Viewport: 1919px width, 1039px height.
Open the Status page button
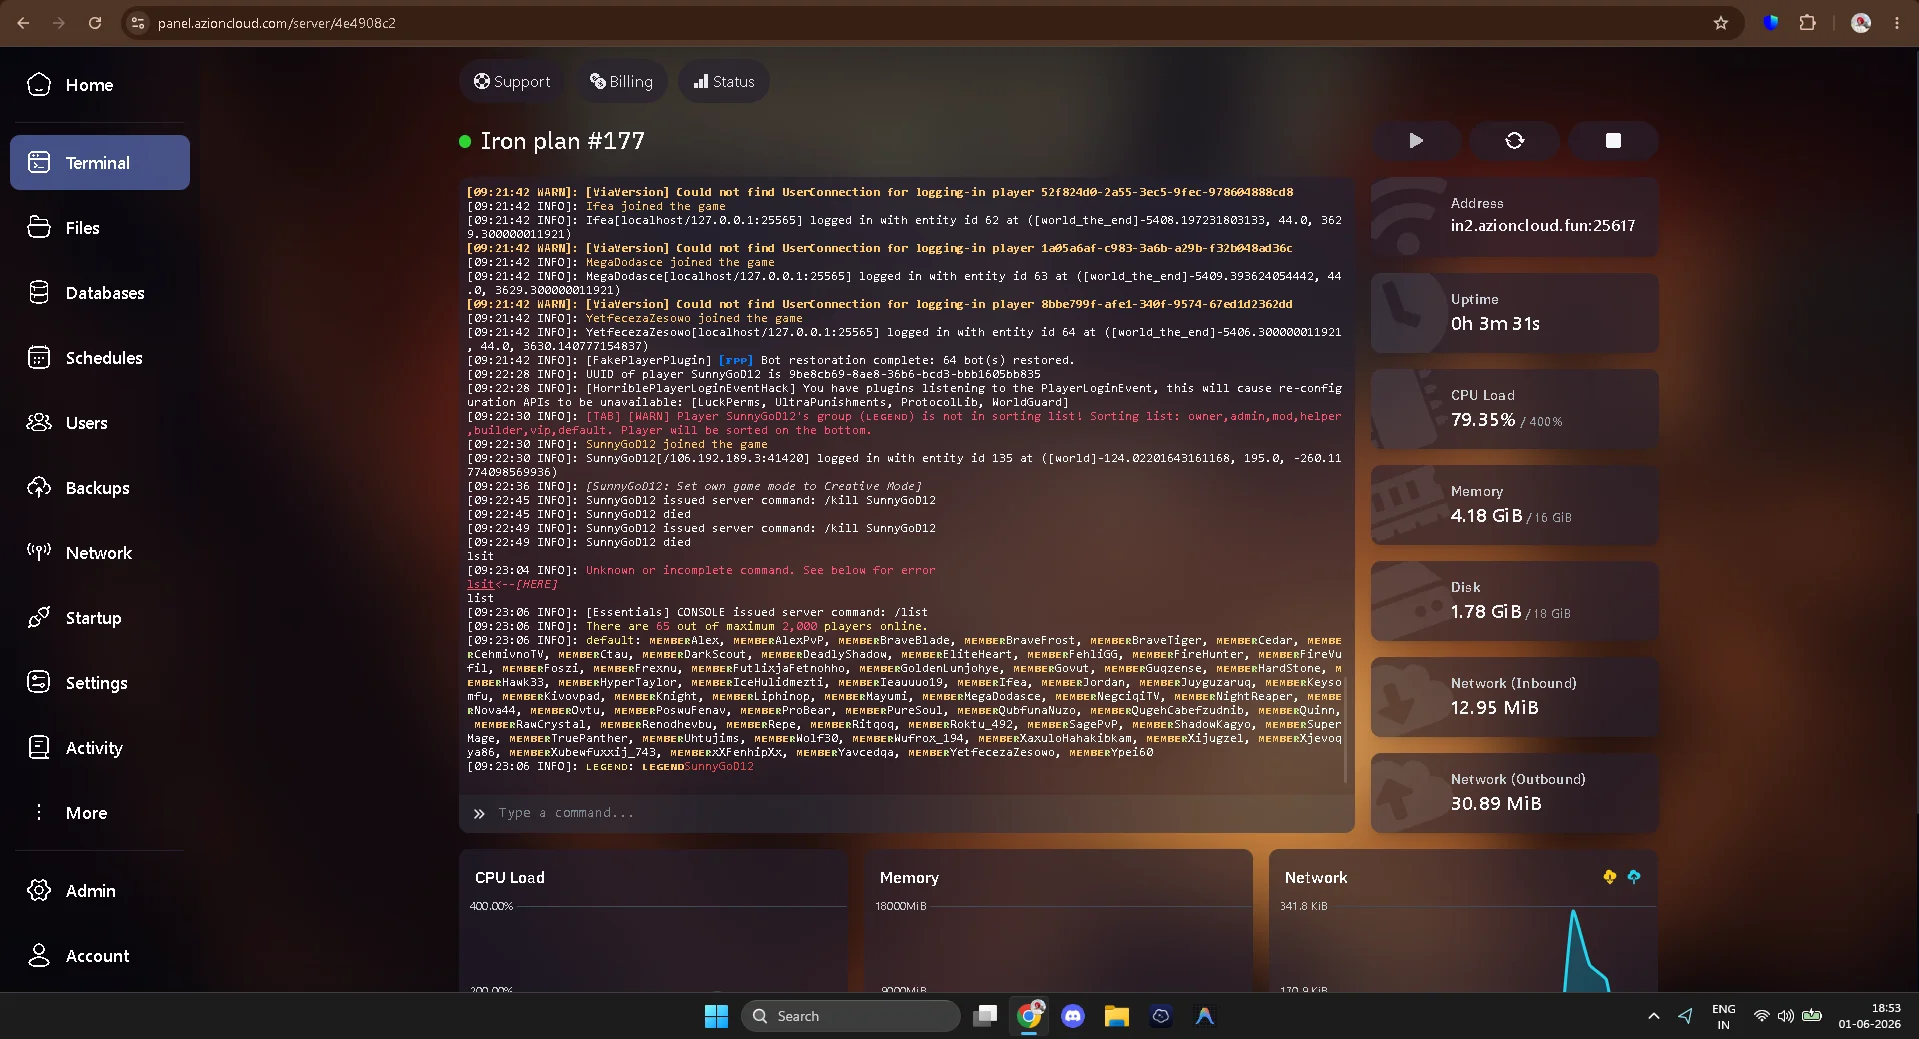pyautogui.click(x=724, y=82)
